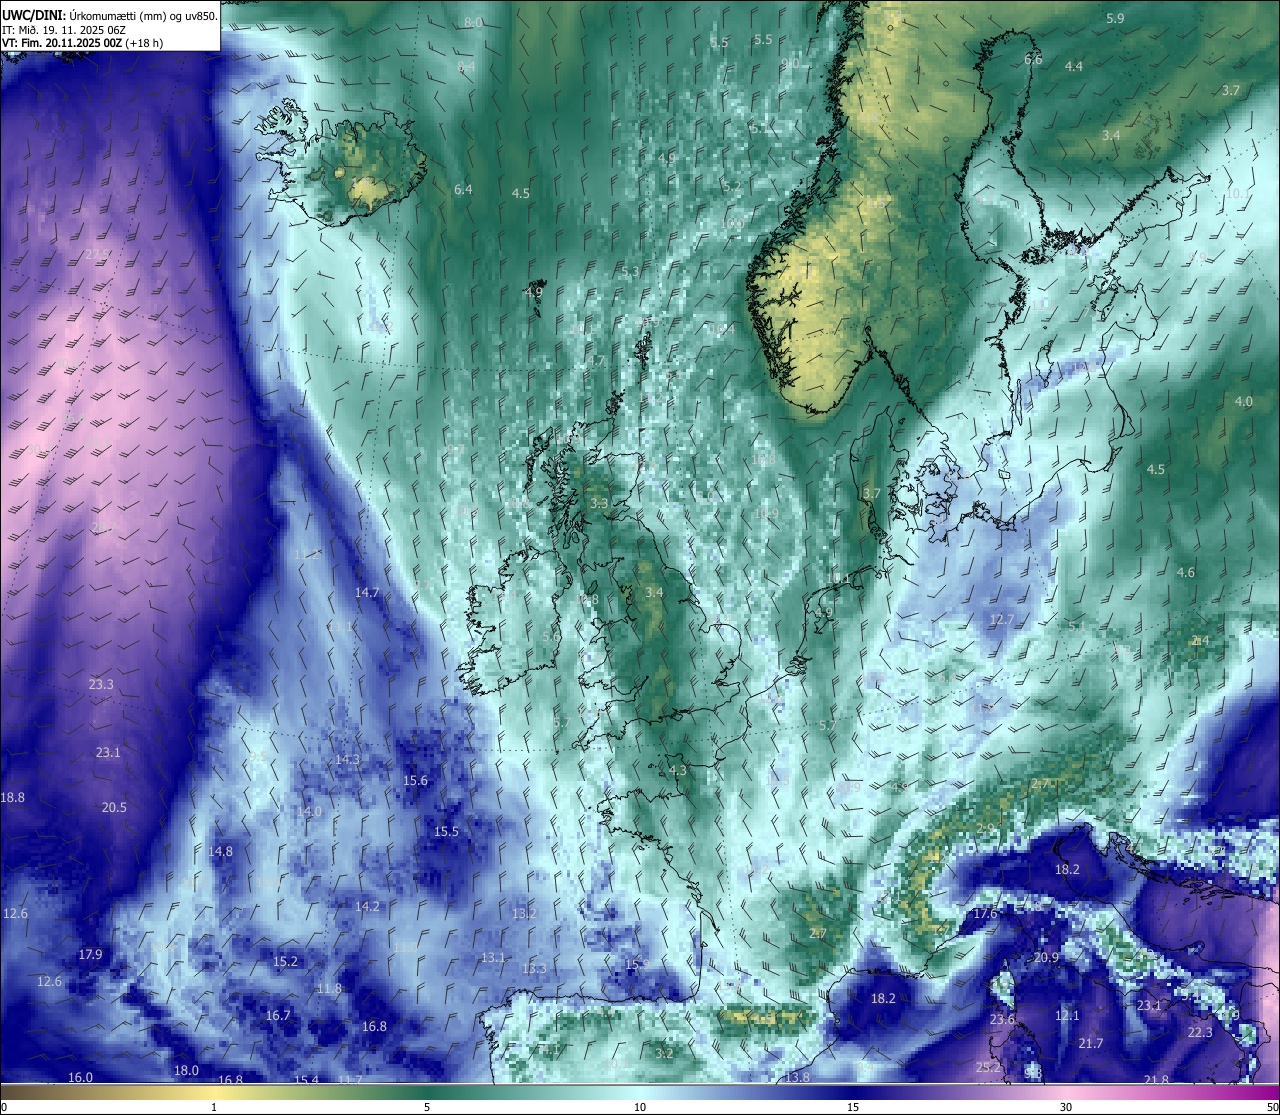
Task: Click the value 11.8 in lower left
Action: tap(329, 988)
